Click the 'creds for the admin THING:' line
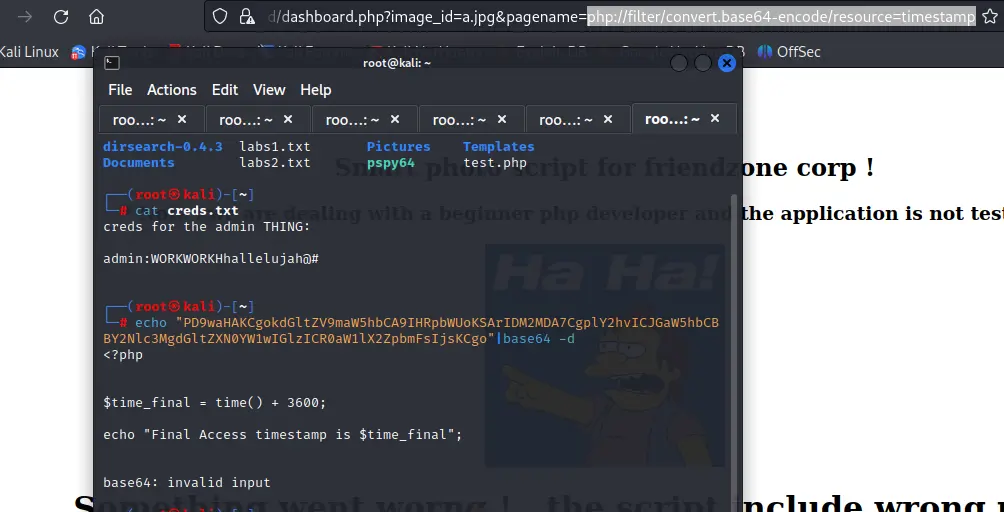Screen dimensions: 1004x512 click(207, 227)
